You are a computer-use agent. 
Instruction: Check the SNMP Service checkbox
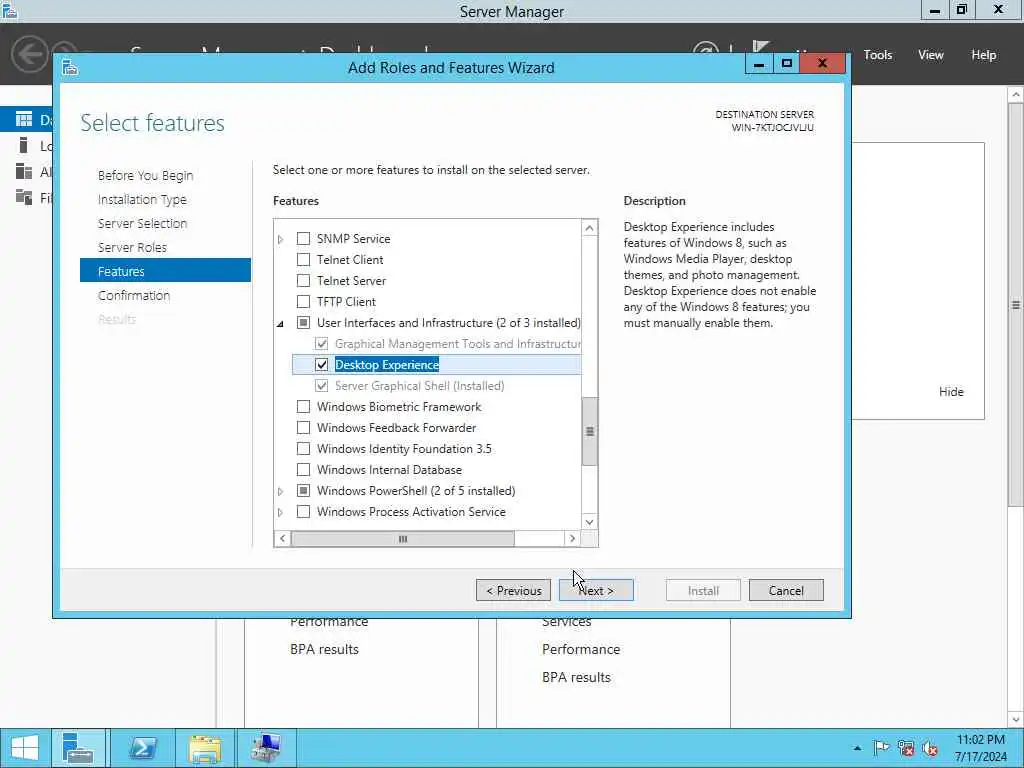pos(303,238)
